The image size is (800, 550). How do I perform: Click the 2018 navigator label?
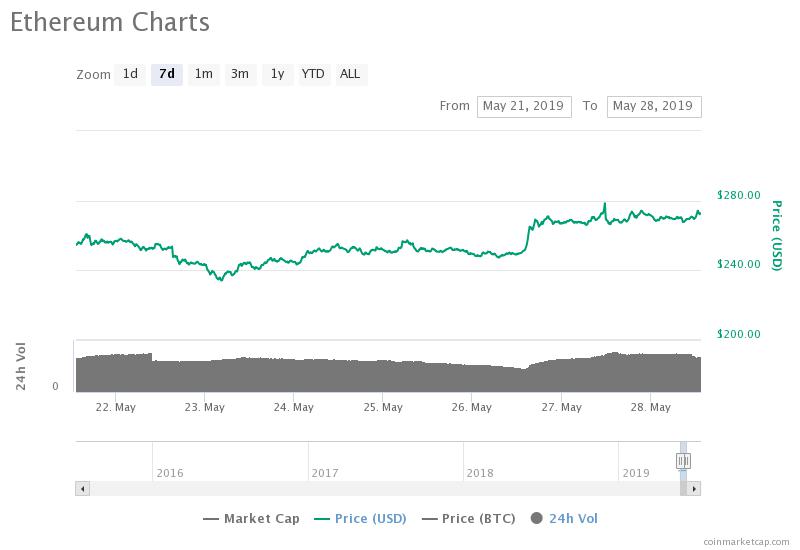click(480, 473)
